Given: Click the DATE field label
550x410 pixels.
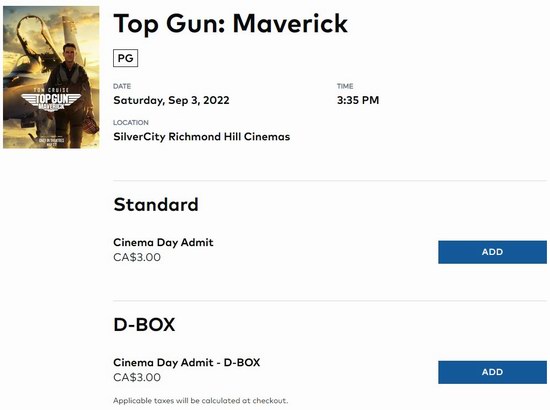Looking at the screenshot, I should pos(122,86).
